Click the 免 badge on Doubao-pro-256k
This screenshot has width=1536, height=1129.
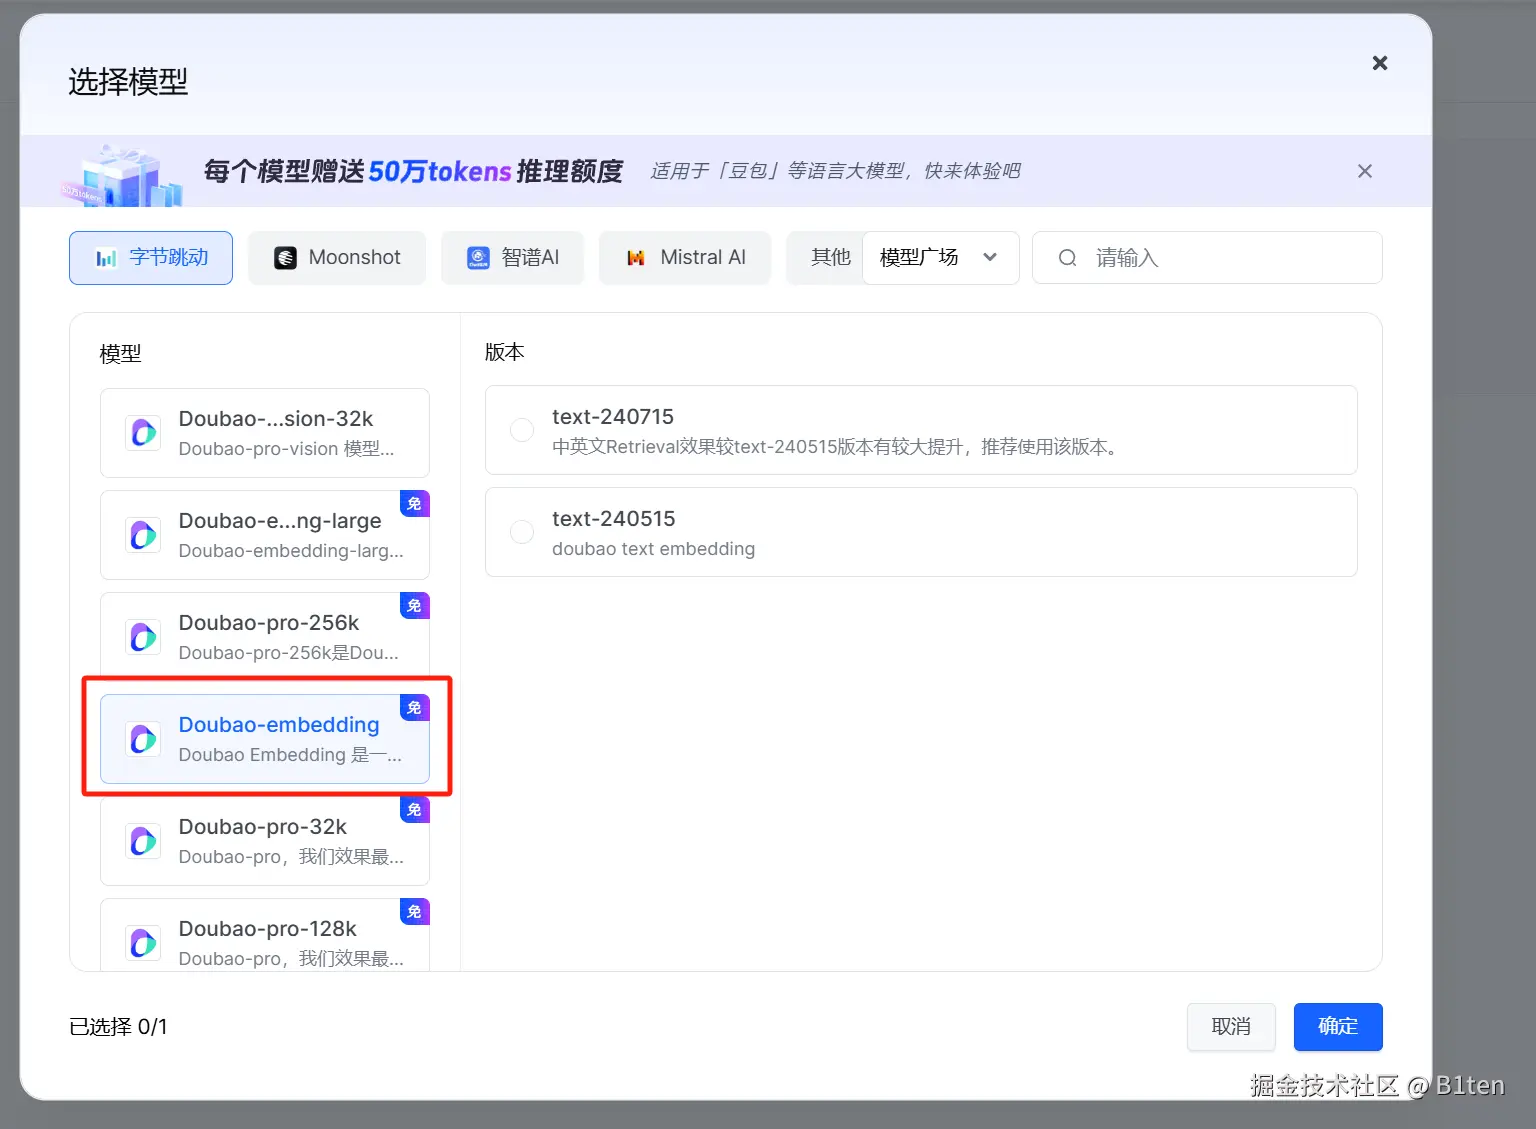(x=415, y=606)
